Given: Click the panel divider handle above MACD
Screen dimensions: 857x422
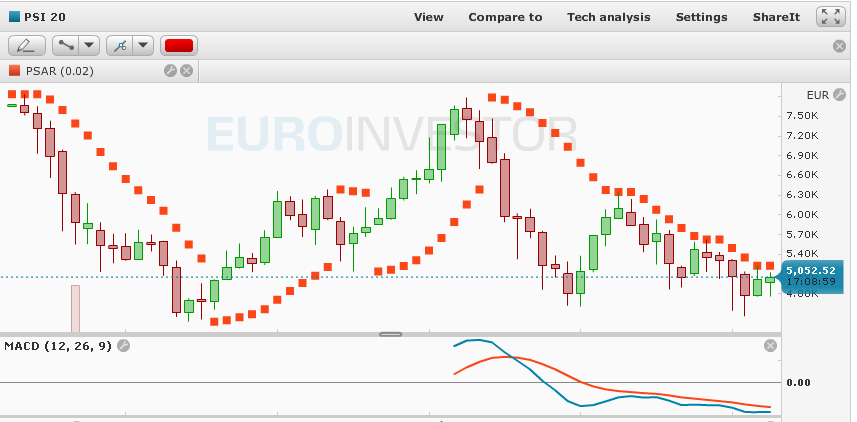Looking at the screenshot, I should point(390,334).
